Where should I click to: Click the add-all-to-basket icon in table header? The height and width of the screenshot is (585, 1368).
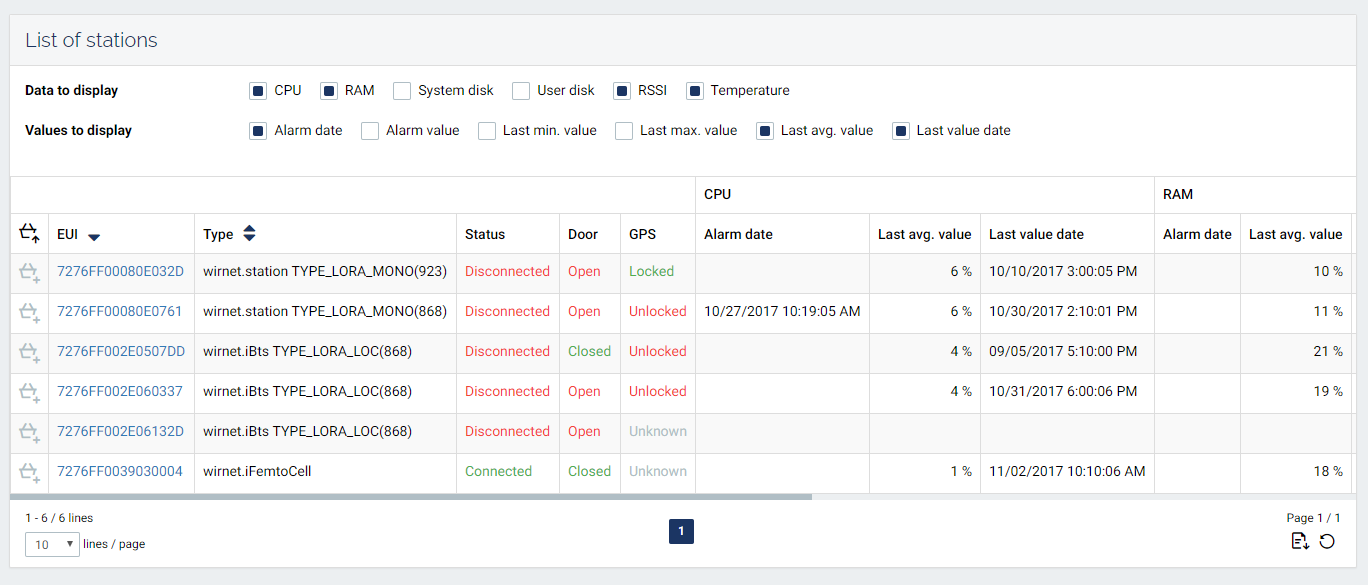tap(29, 234)
